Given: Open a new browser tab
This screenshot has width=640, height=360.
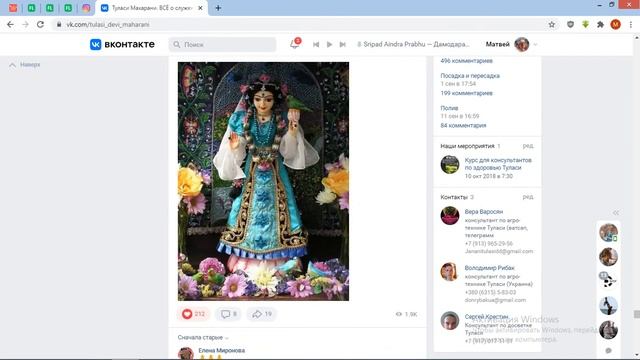Looking at the screenshot, I should (218, 8).
